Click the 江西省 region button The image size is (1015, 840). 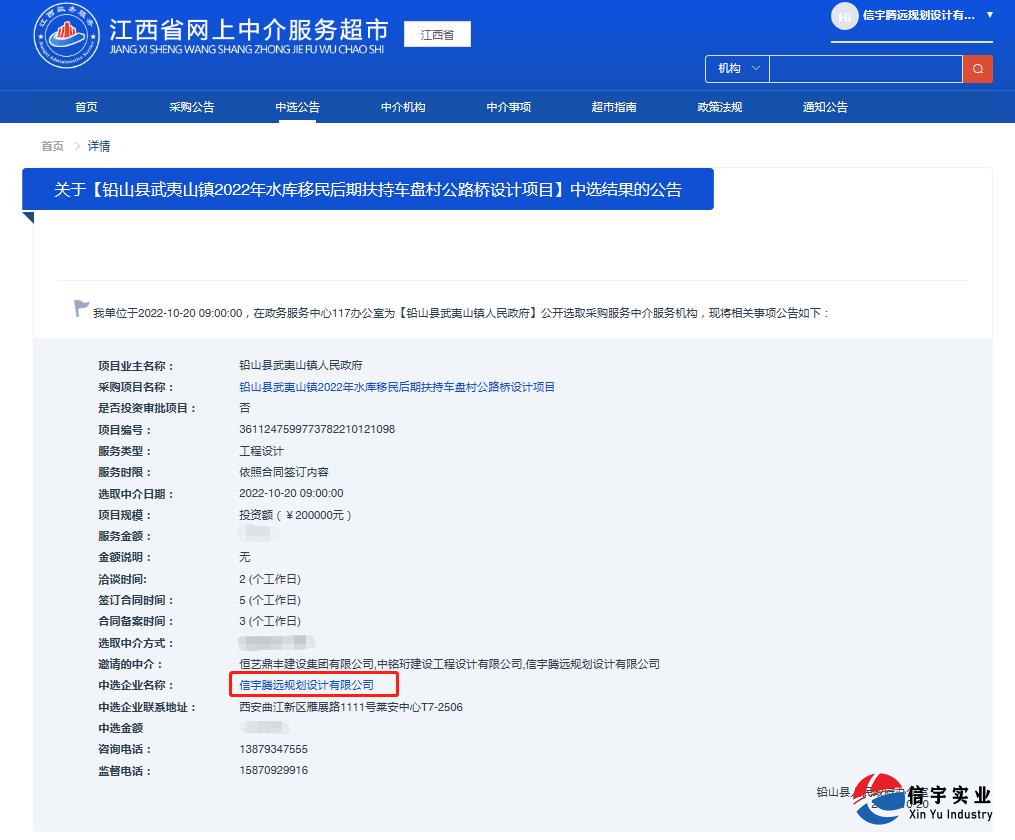click(437, 33)
